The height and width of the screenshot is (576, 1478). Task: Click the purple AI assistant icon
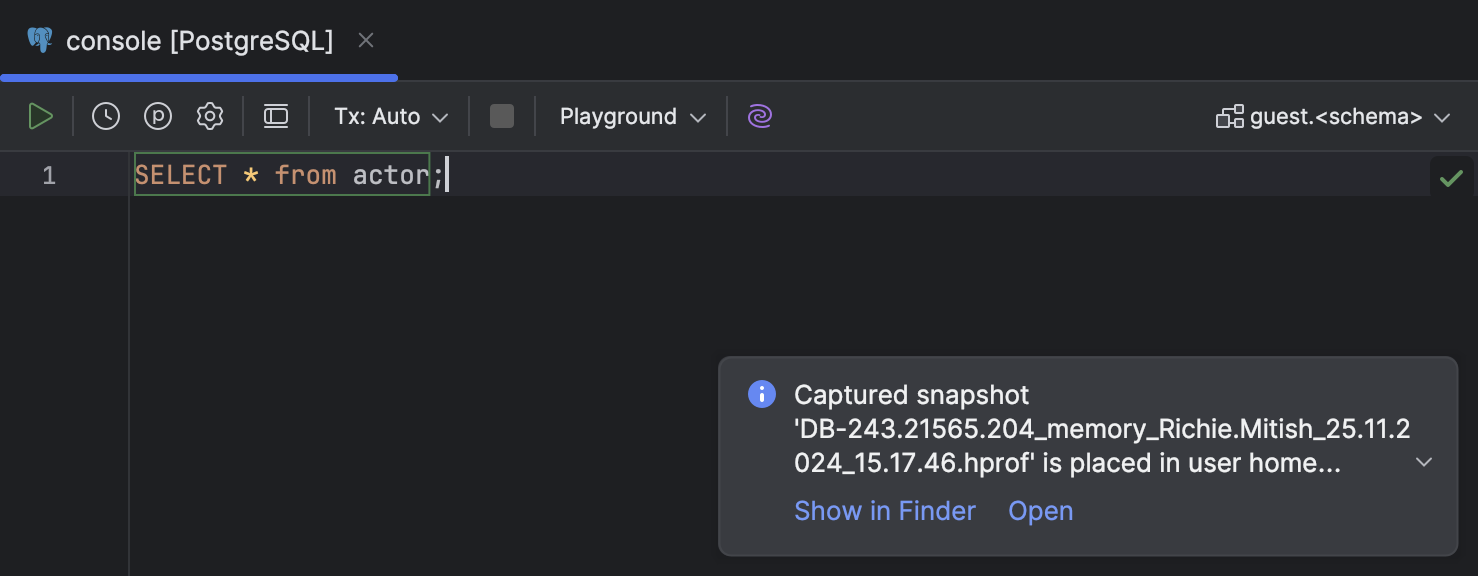click(x=760, y=116)
